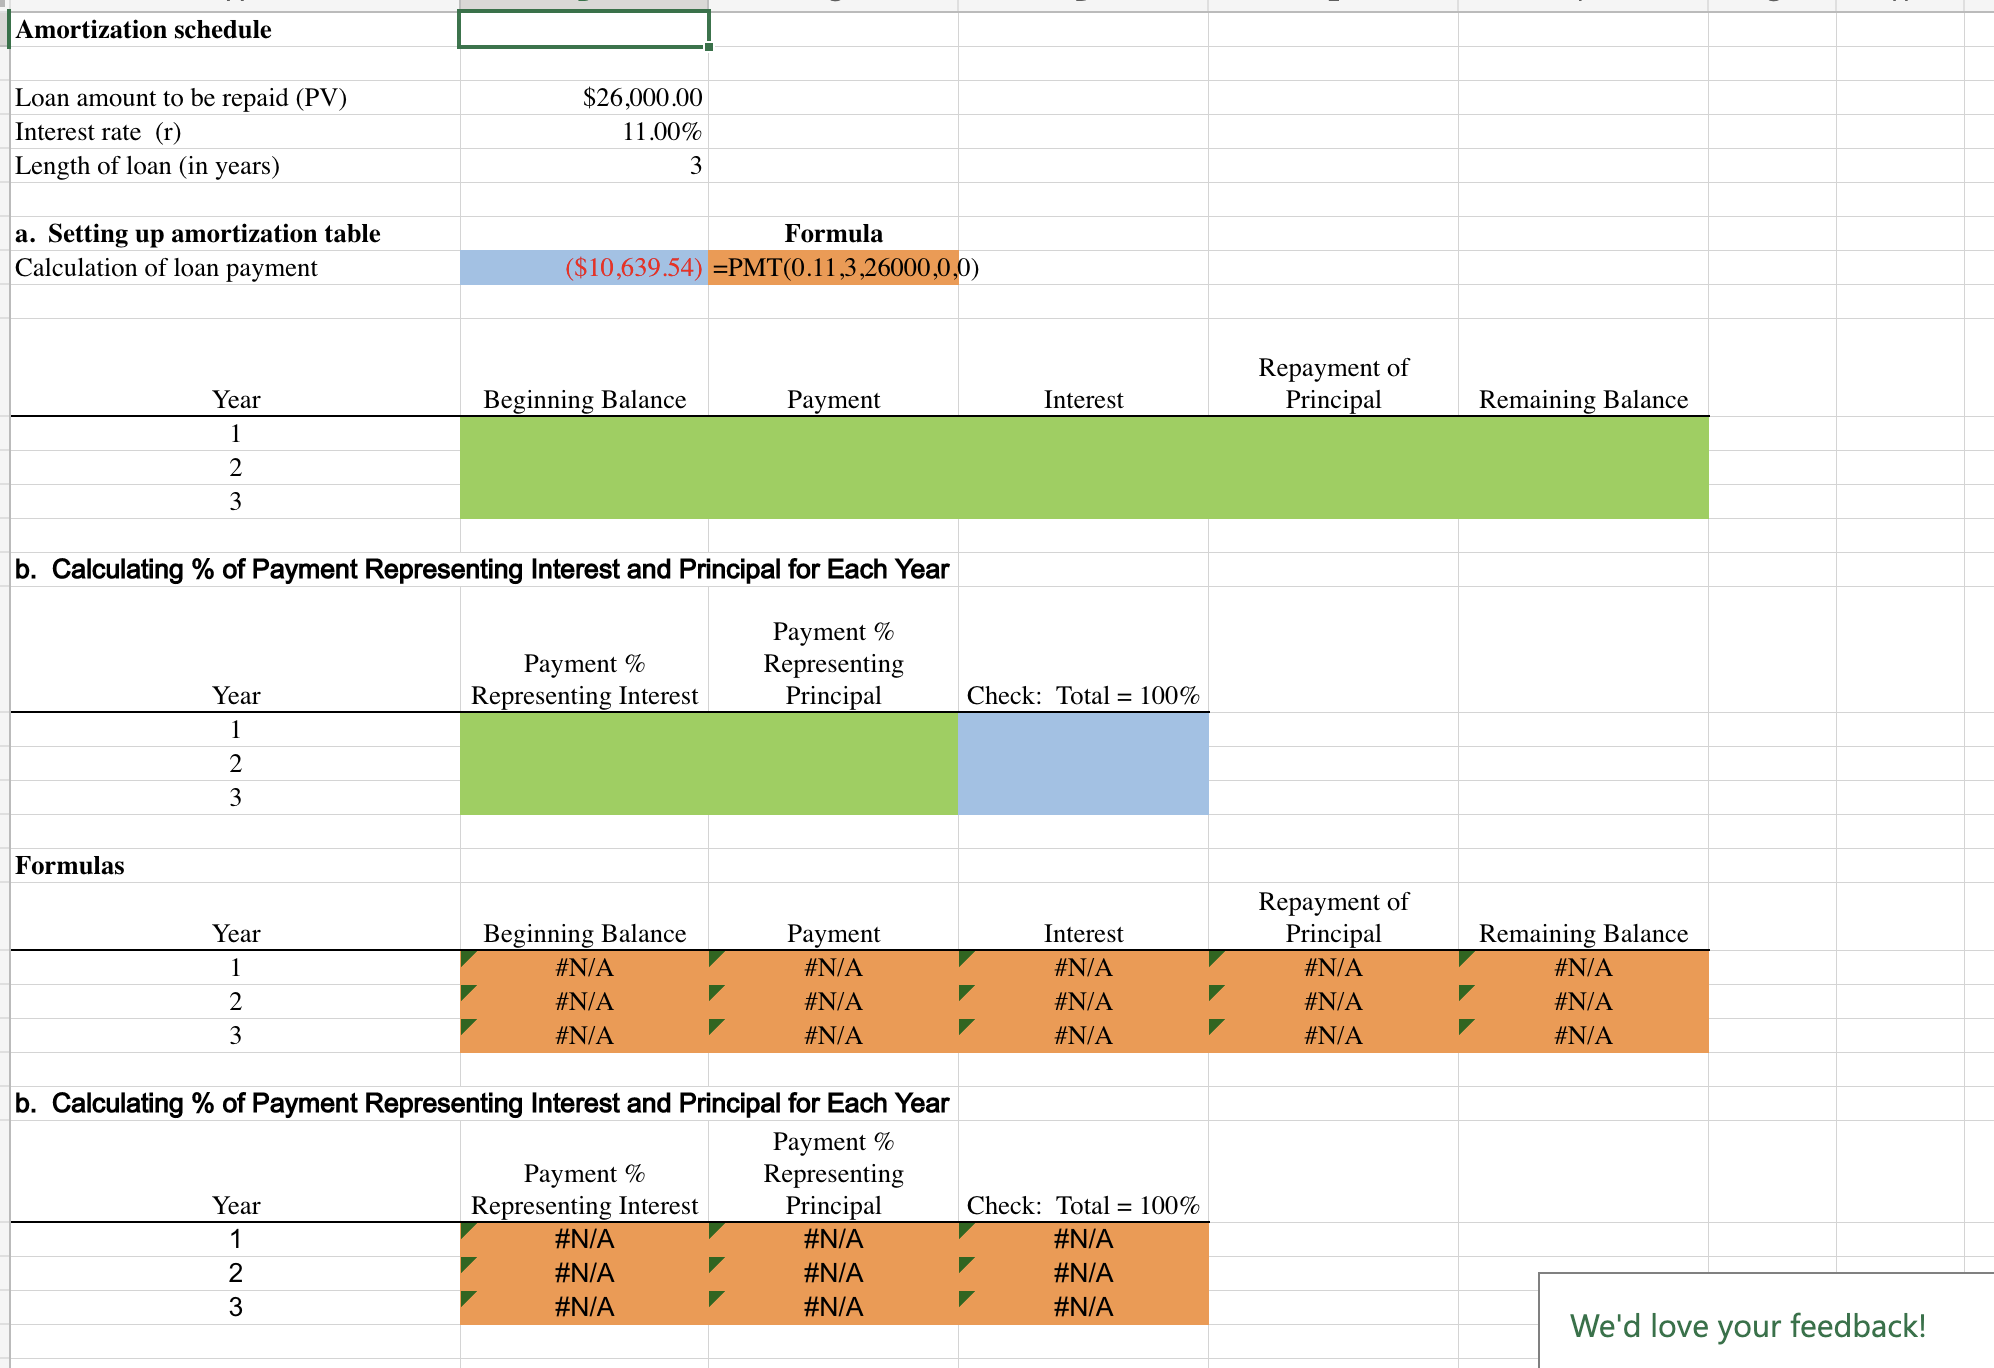1994x1368 pixels.
Task: Click error indicator on Year 1 Remaining Balance #N/A
Action: point(1465,958)
